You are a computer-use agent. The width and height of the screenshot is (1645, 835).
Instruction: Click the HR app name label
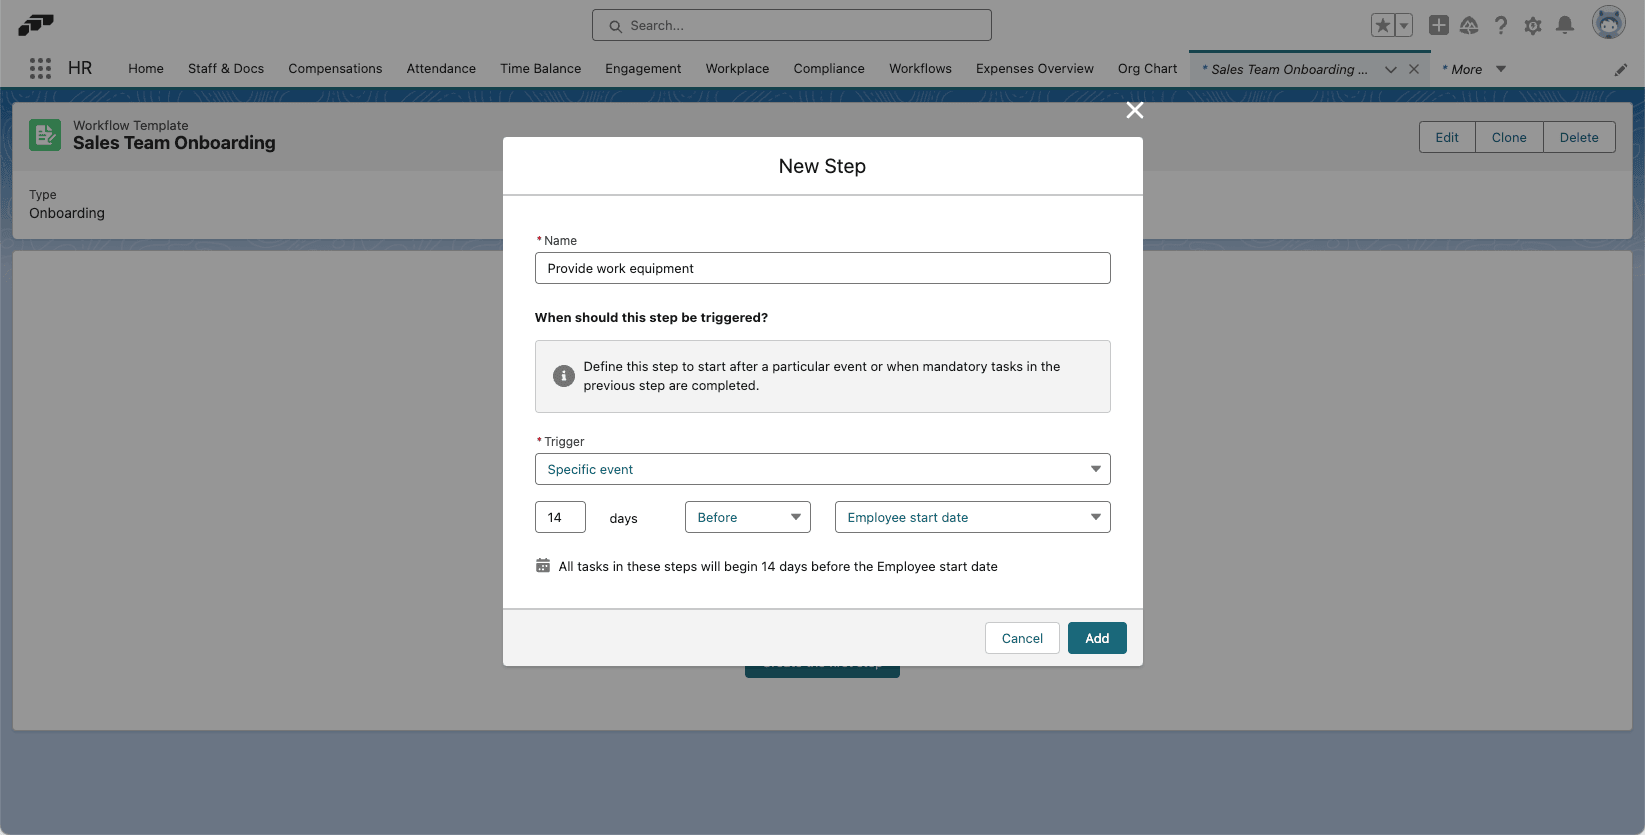(80, 68)
